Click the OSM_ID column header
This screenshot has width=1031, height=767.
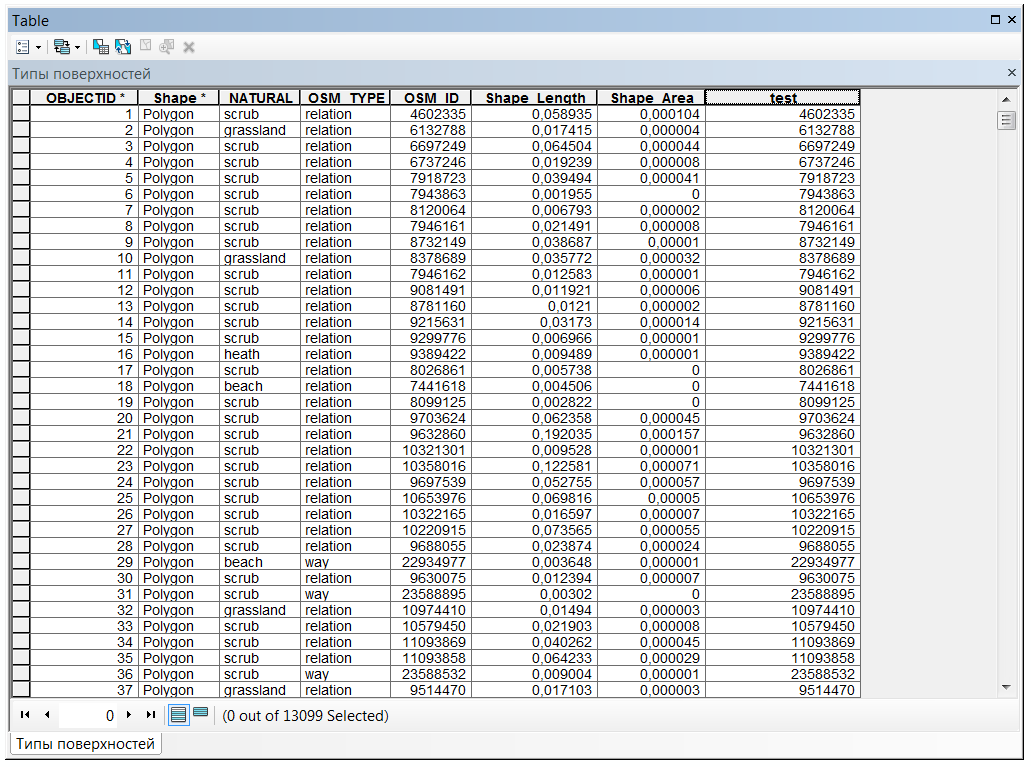coord(431,98)
